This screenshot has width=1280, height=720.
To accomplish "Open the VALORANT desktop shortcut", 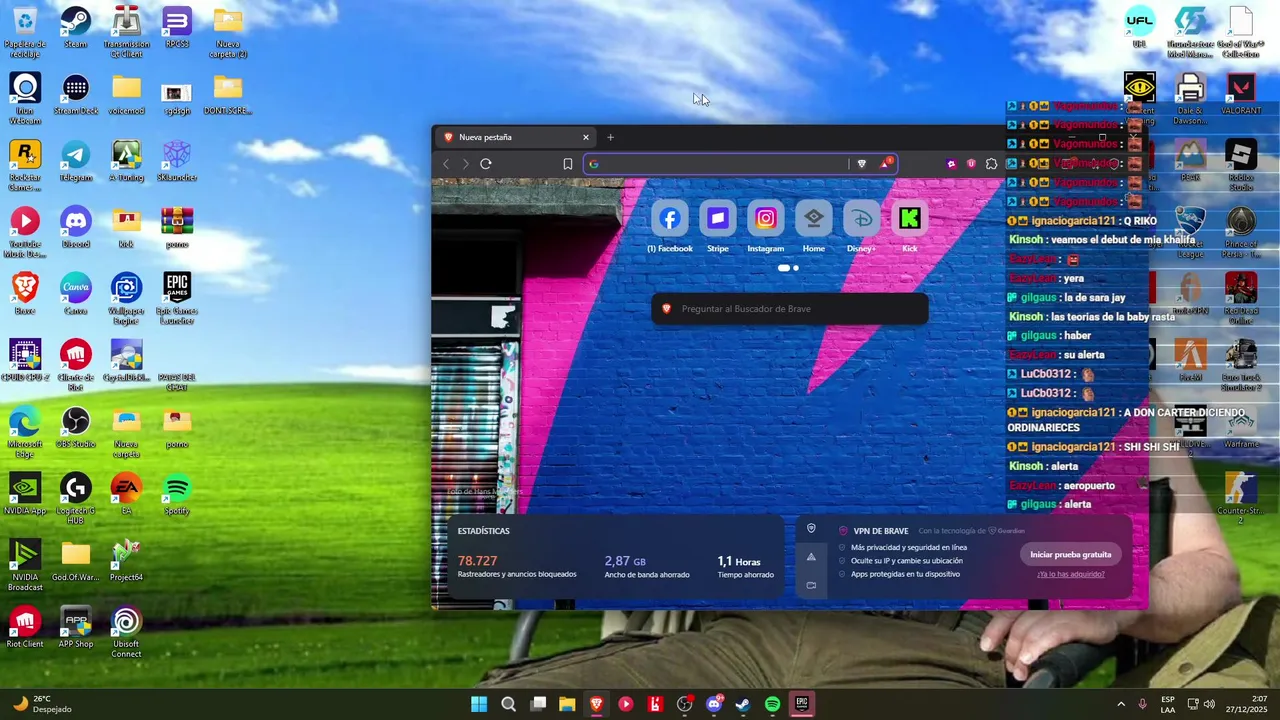I will pos(1241,95).
